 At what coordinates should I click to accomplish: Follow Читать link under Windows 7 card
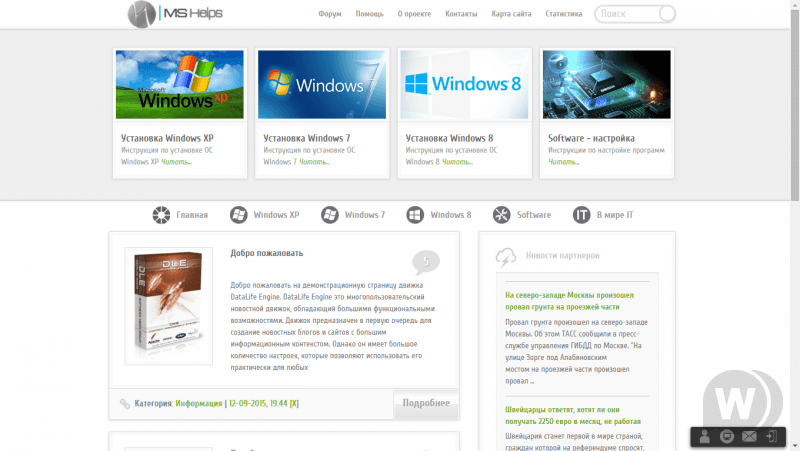coord(314,162)
